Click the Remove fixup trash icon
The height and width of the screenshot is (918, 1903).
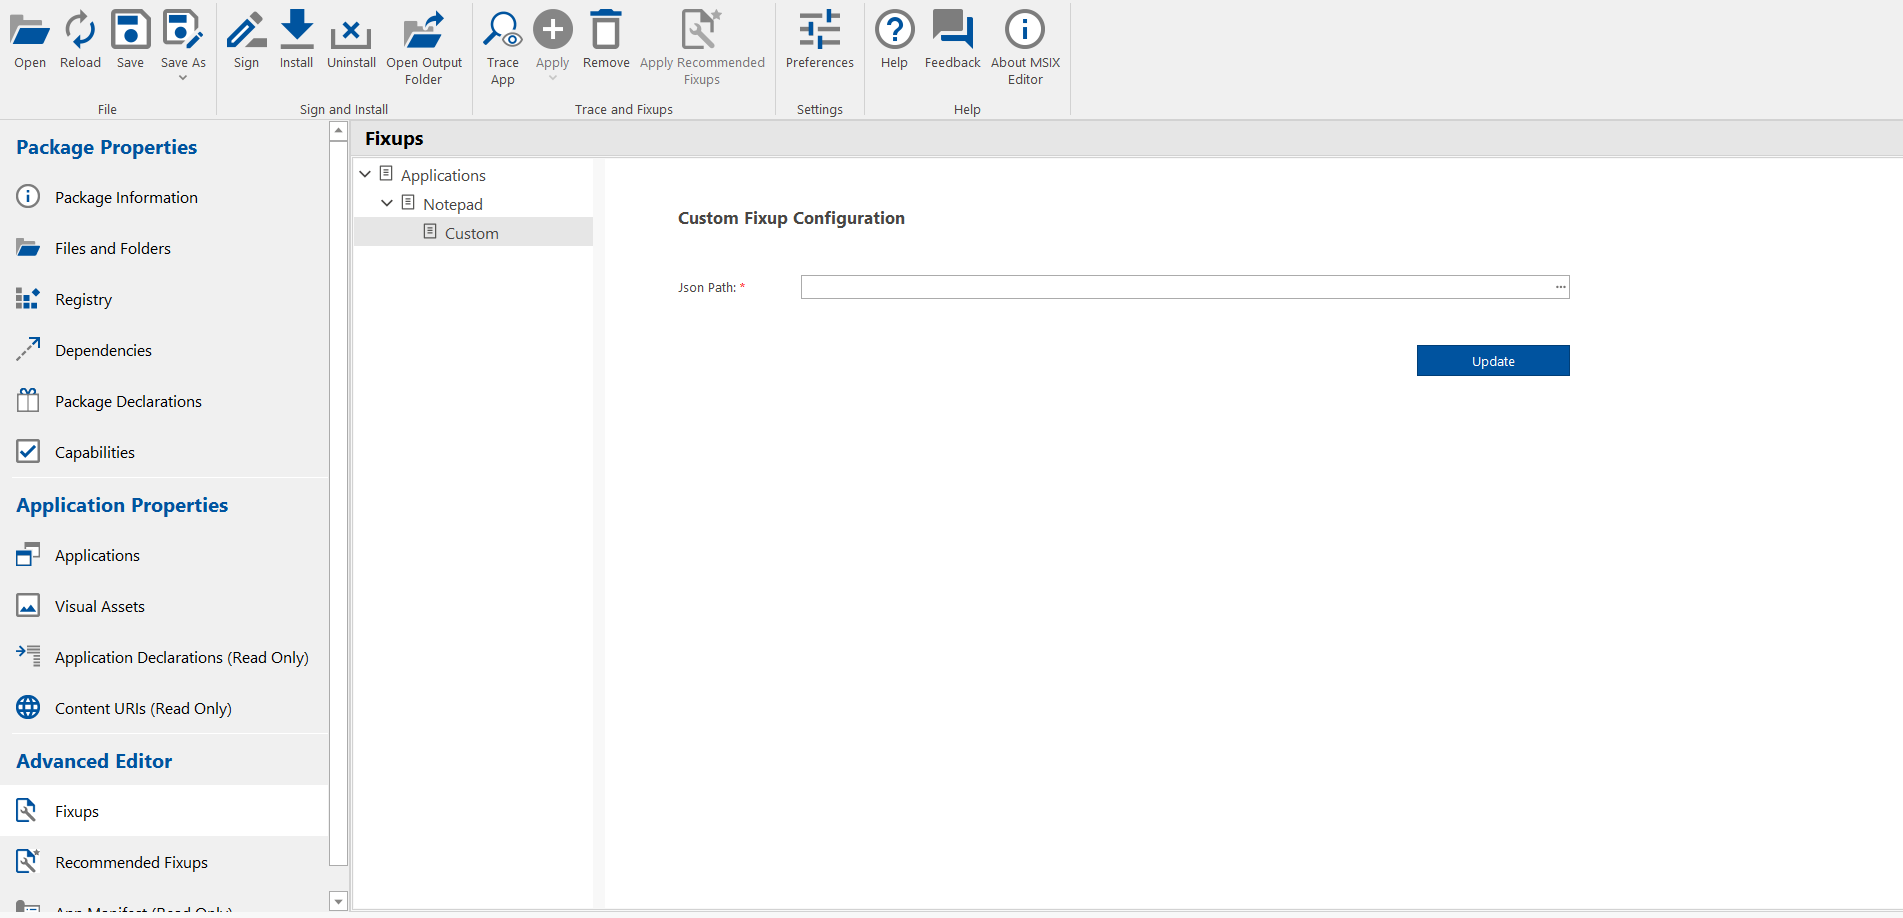click(x=606, y=31)
